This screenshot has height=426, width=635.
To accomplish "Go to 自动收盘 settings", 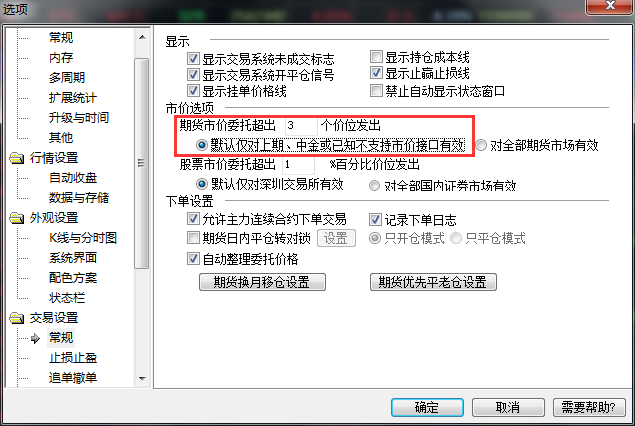I will [x=73, y=178].
